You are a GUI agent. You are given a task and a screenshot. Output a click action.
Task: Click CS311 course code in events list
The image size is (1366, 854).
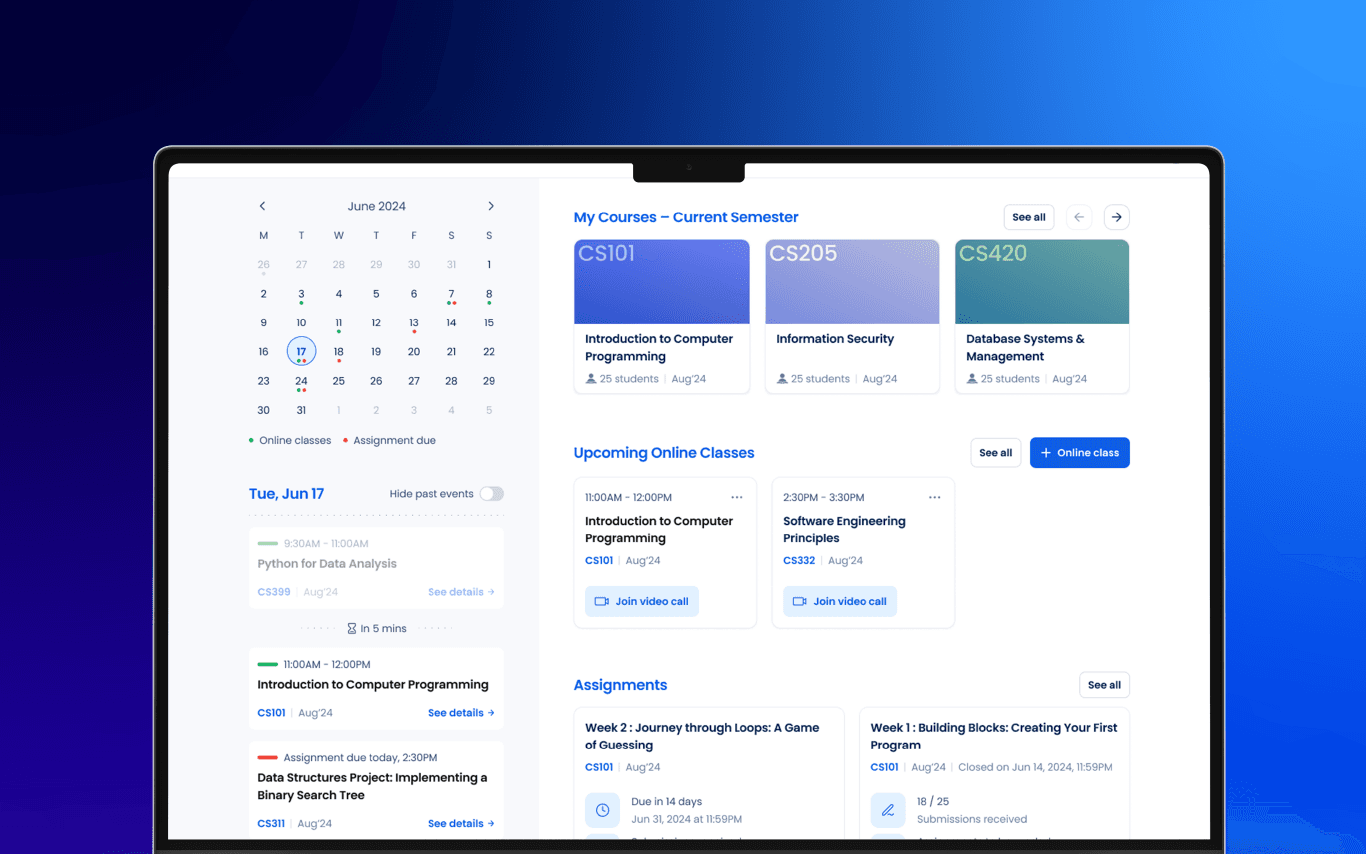pos(271,824)
